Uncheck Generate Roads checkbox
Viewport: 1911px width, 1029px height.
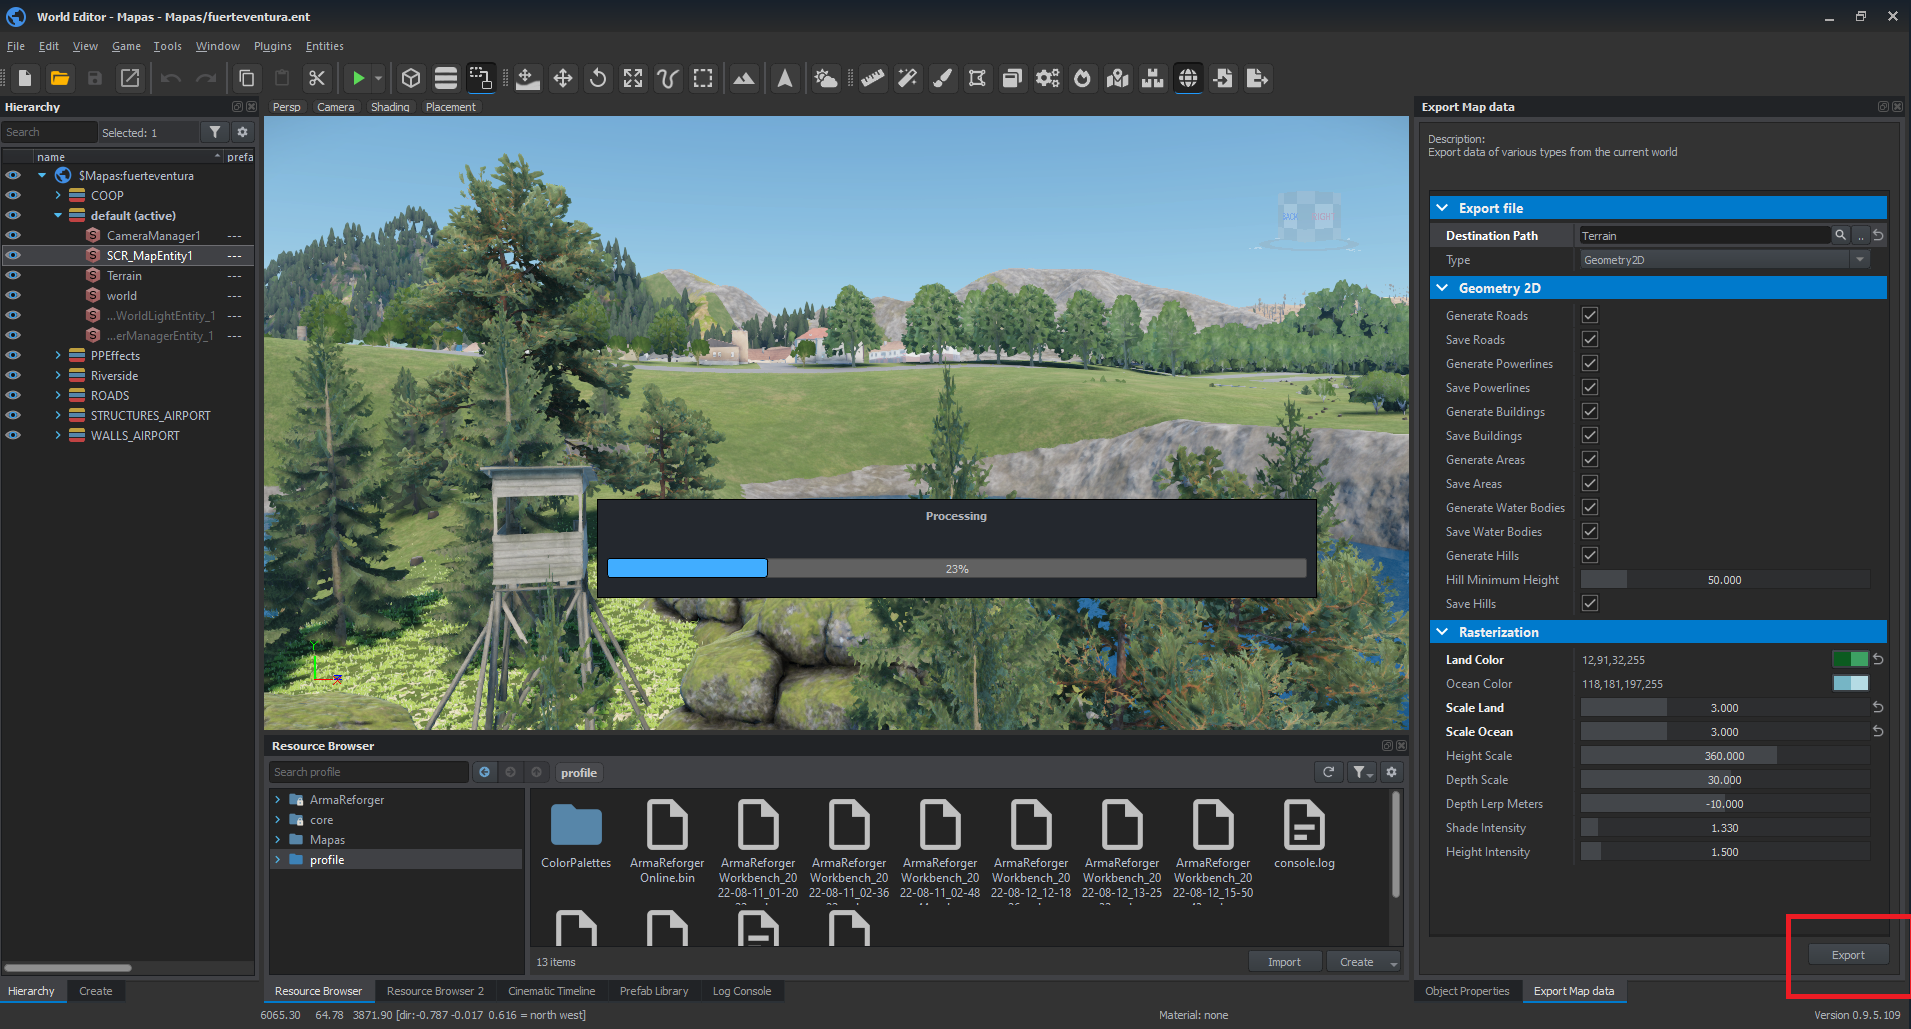pyautogui.click(x=1590, y=315)
